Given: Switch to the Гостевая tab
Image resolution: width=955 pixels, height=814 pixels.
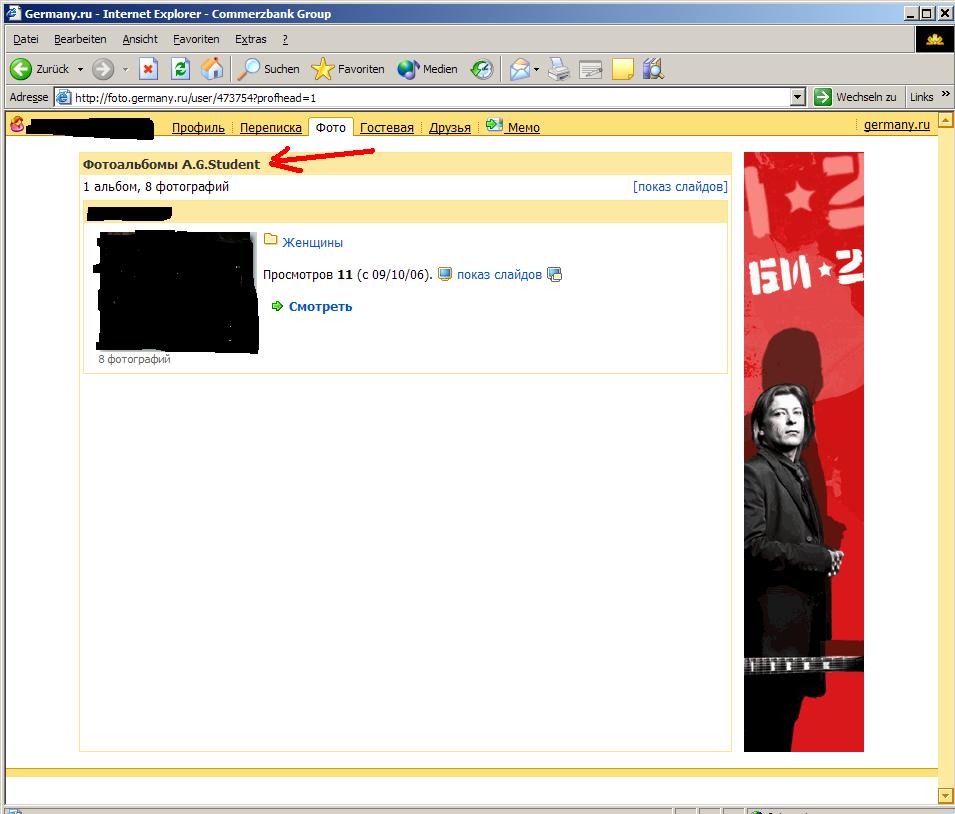Looking at the screenshot, I should point(386,127).
